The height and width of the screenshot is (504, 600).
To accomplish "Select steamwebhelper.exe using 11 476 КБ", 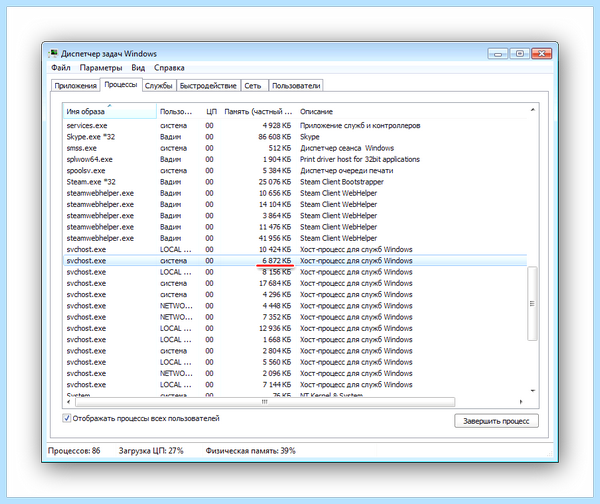I will [x=295, y=227].
